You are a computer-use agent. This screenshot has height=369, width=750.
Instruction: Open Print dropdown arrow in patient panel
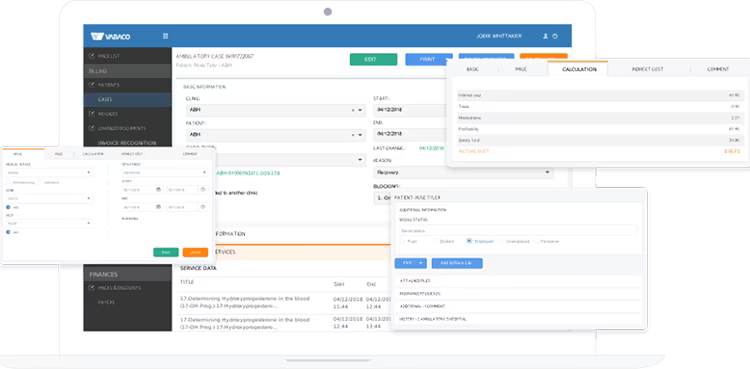pyautogui.click(x=421, y=263)
